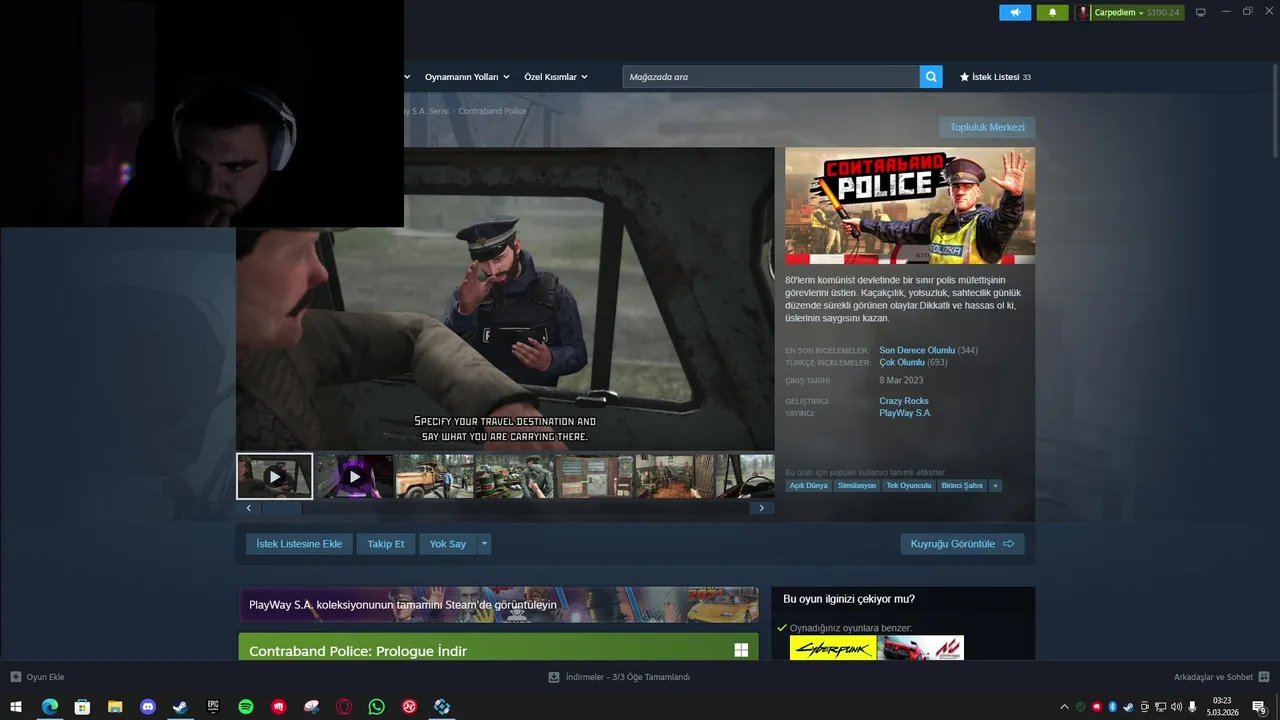
Task: Select the Simülasyon tag
Action: tap(857, 486)
